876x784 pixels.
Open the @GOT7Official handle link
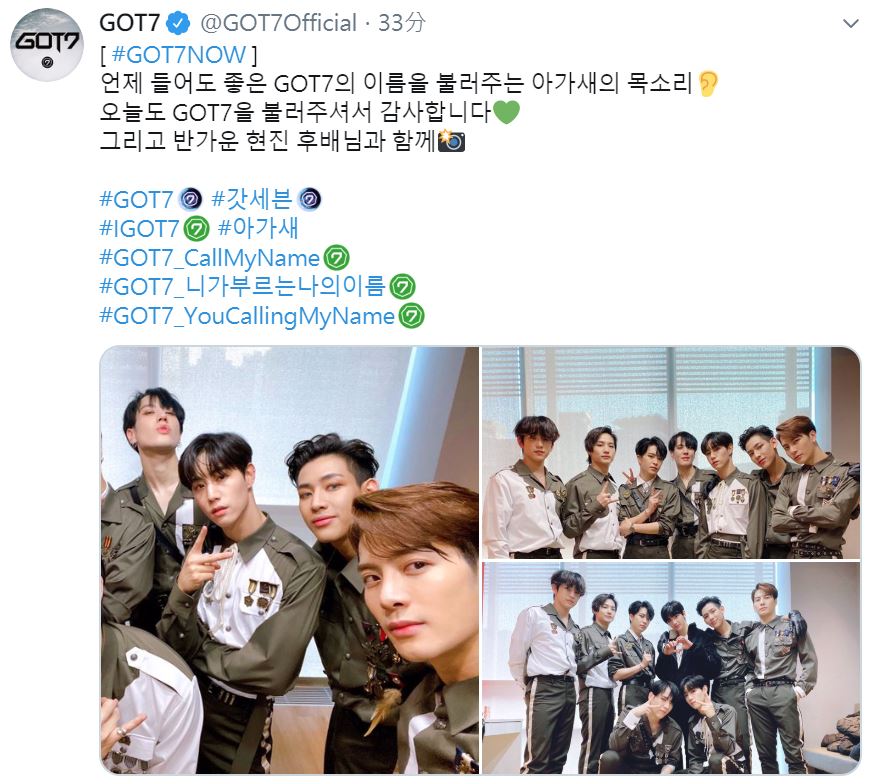278,23
